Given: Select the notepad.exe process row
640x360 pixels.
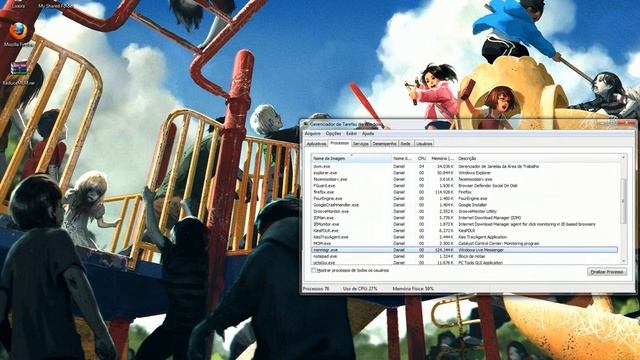Looking at the screenshot, I should click(465, 256).
